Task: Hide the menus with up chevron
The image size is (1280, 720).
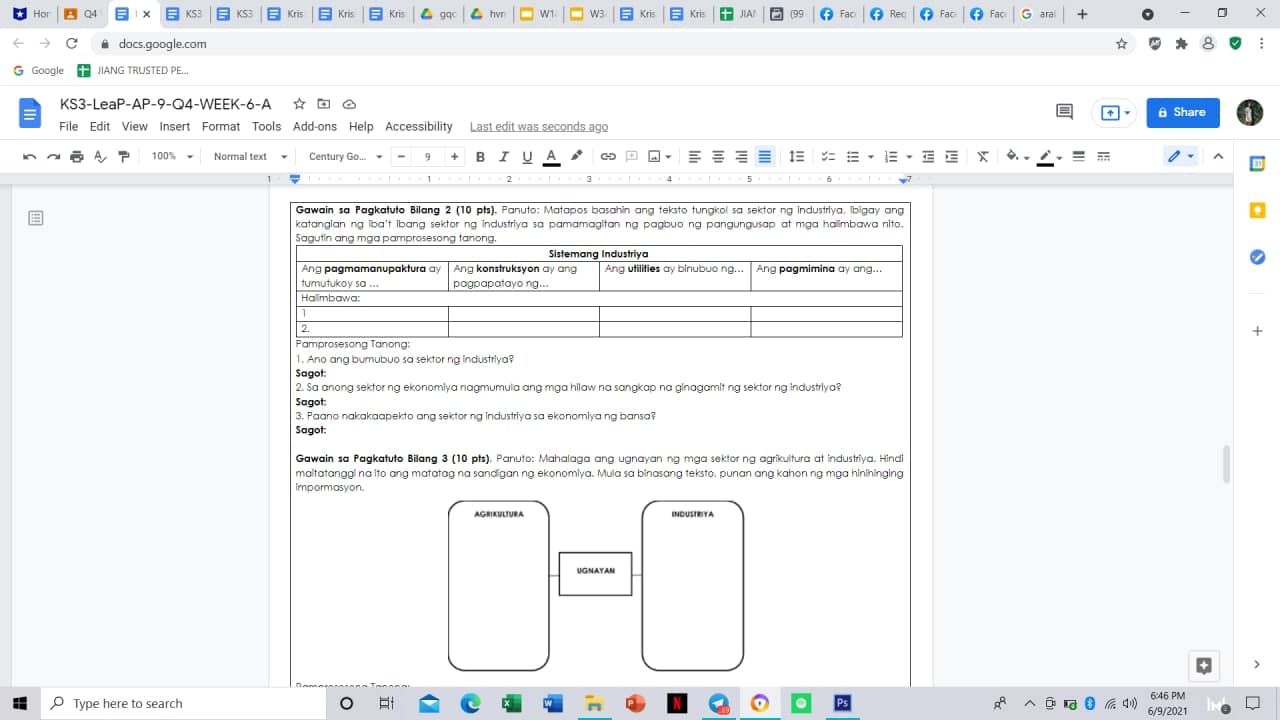Action: click(x=1218, y=157)
